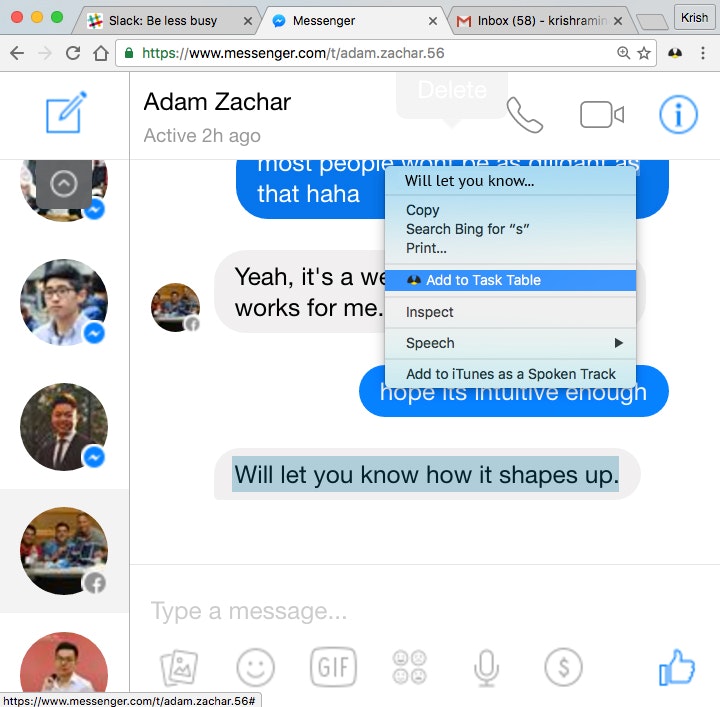Click the zoom magnifier in address bar
The width and height of the screenshot is (720, 707).
(x=623, y=53)
